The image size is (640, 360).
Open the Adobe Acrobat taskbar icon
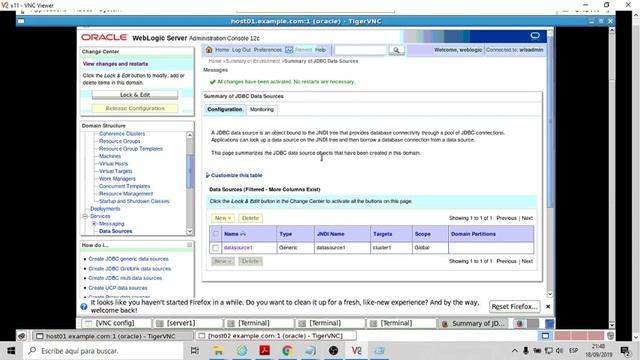264,351
